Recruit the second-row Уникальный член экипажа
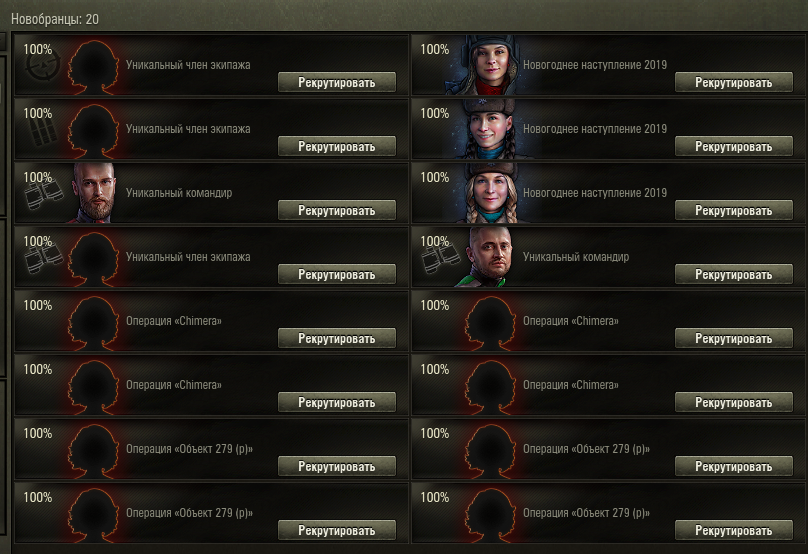Viewport: 808px width, 554px height. pyautogui.click(x=337, y=146)
